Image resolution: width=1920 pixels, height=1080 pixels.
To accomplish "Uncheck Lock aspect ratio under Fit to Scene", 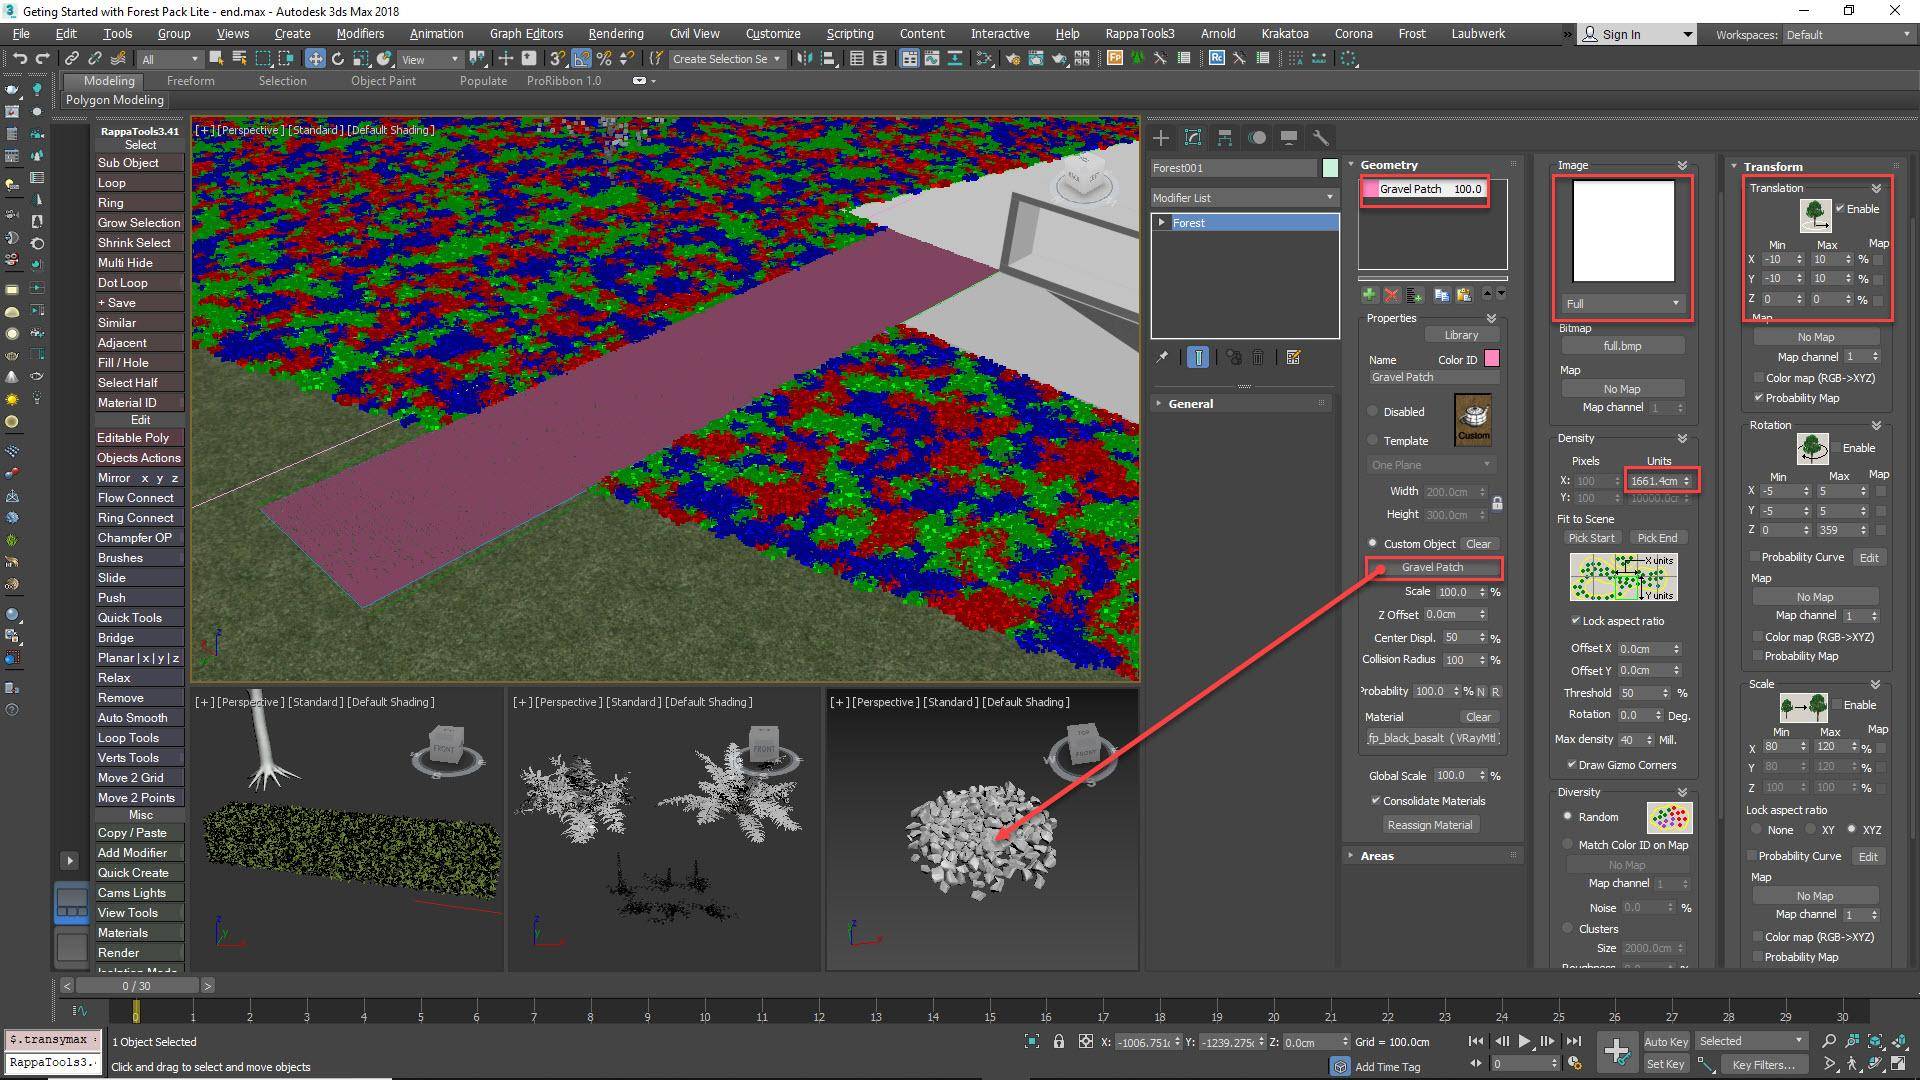I will coord(1575,620).
